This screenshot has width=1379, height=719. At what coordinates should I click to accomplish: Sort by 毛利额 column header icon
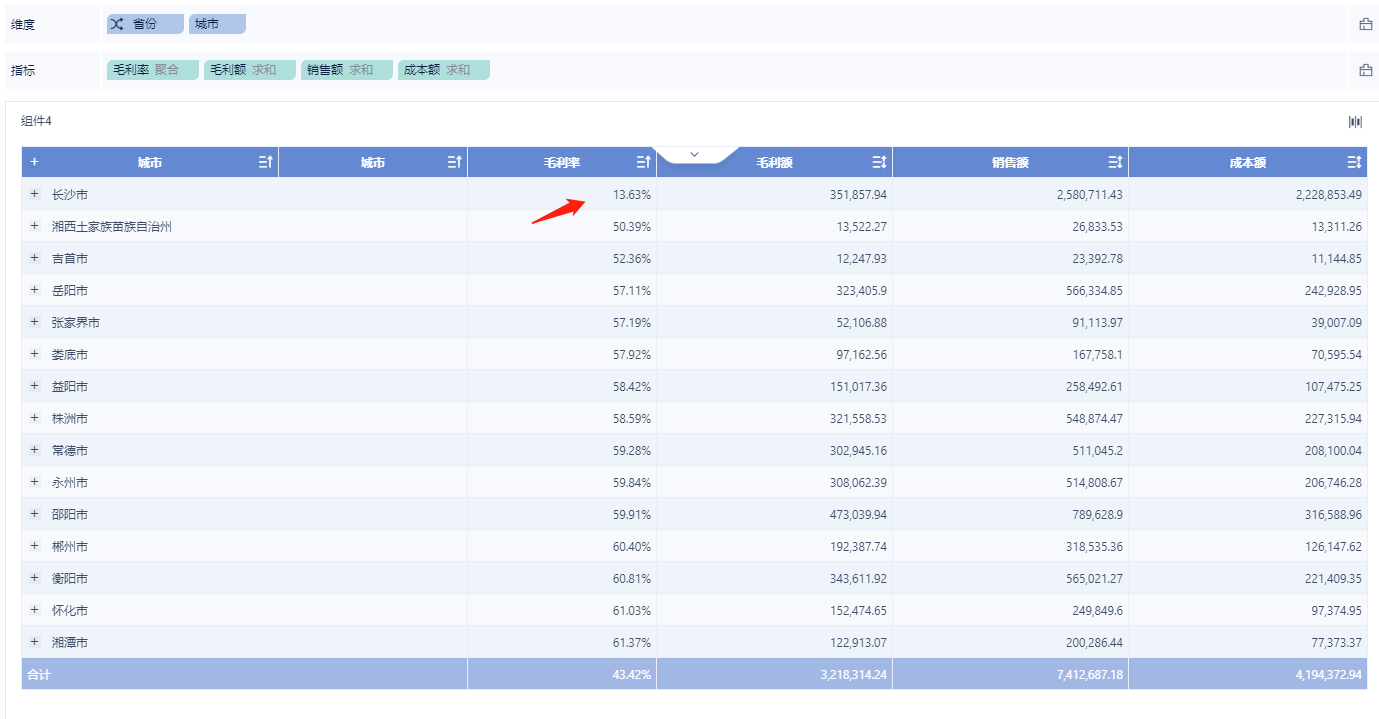coord(879,162)
